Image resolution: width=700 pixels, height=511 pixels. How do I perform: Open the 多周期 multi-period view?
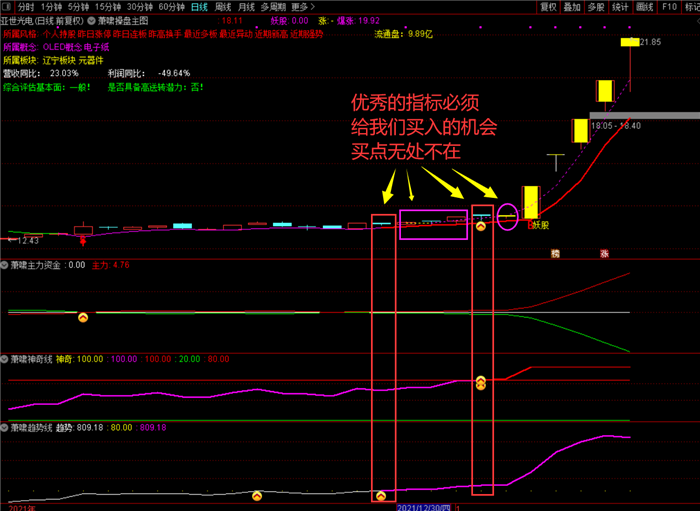coord(273,7)
